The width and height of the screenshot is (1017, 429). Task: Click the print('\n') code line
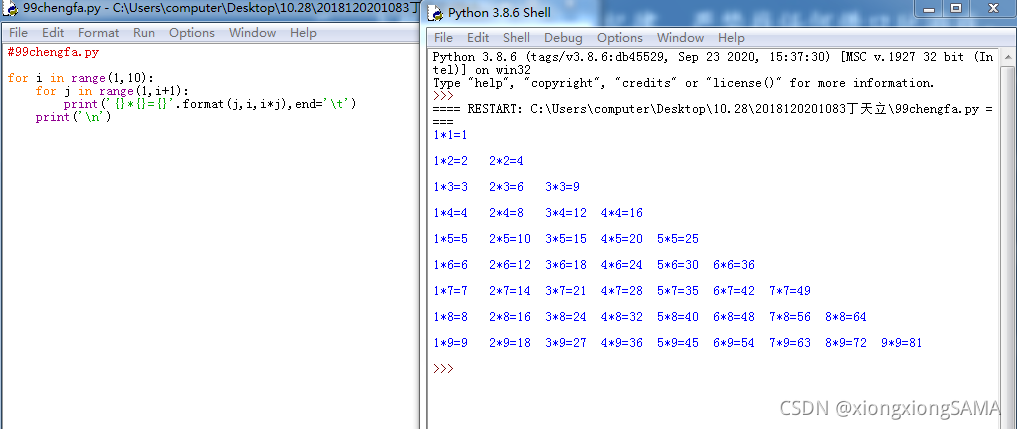pos(74,117)
